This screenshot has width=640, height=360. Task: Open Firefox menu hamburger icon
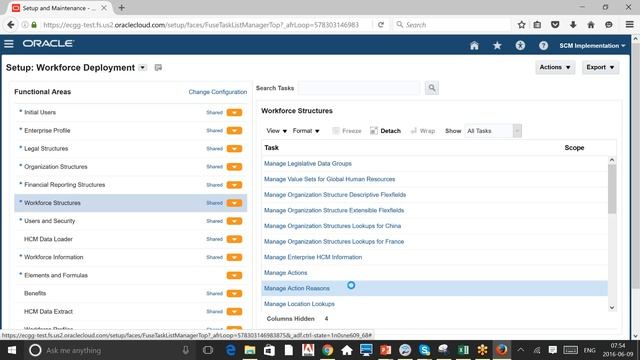click(629, 25)
